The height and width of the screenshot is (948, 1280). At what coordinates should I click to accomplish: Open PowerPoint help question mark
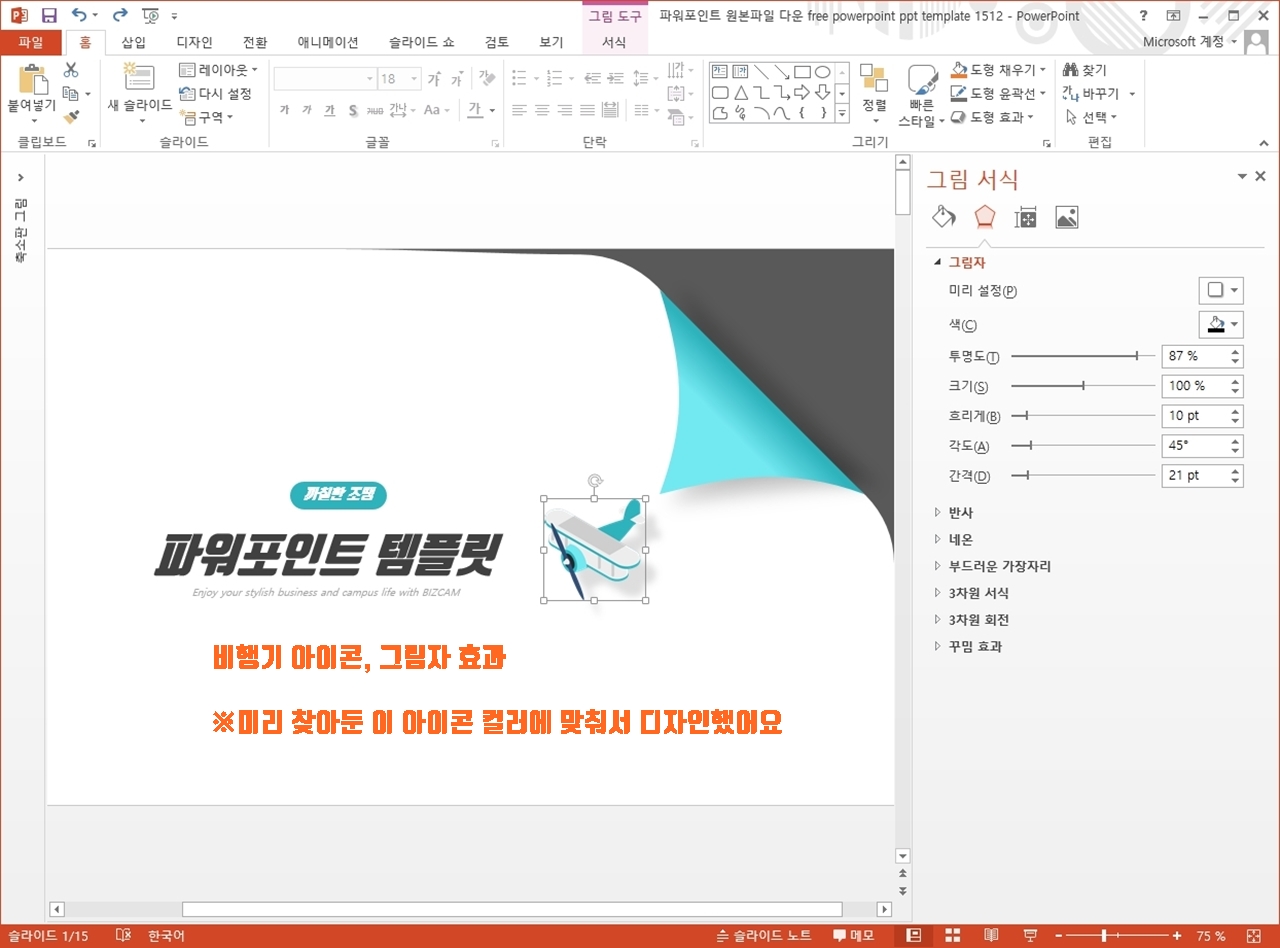click(1144, 15)
